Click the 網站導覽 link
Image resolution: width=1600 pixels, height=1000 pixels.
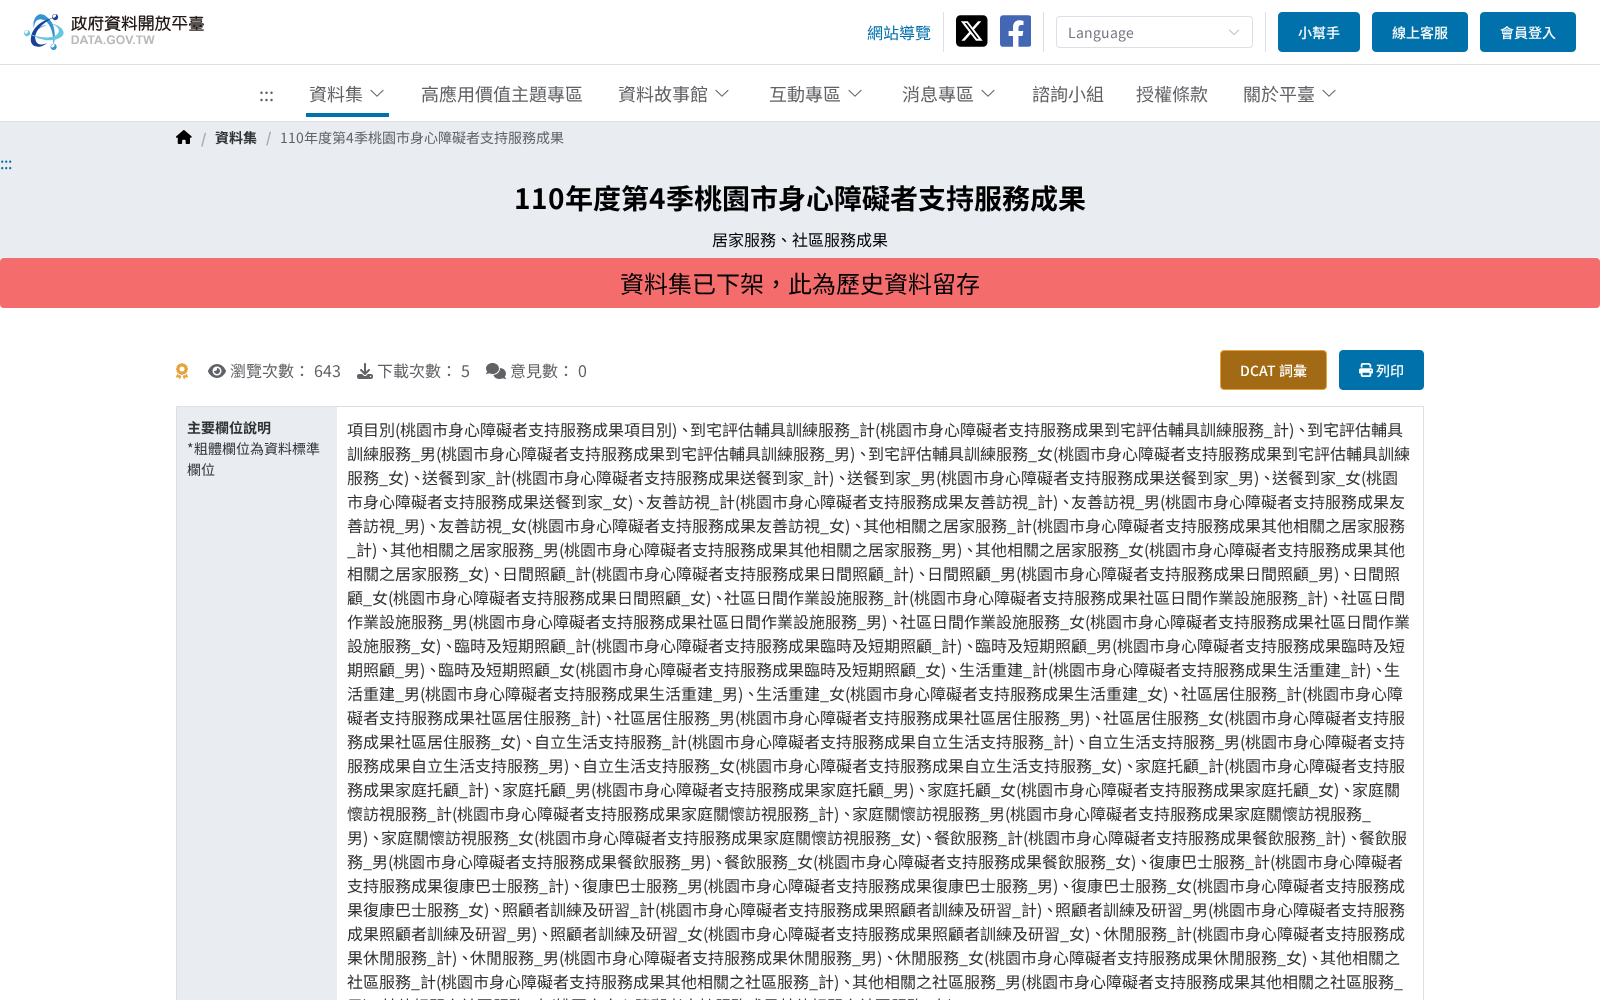[899, 33]
